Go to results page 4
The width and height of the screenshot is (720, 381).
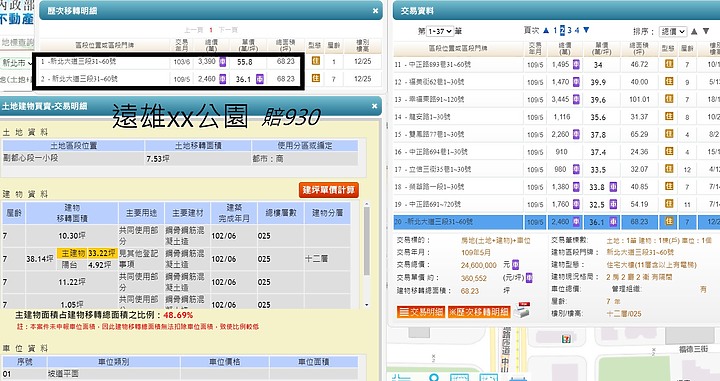coord(577,30)
